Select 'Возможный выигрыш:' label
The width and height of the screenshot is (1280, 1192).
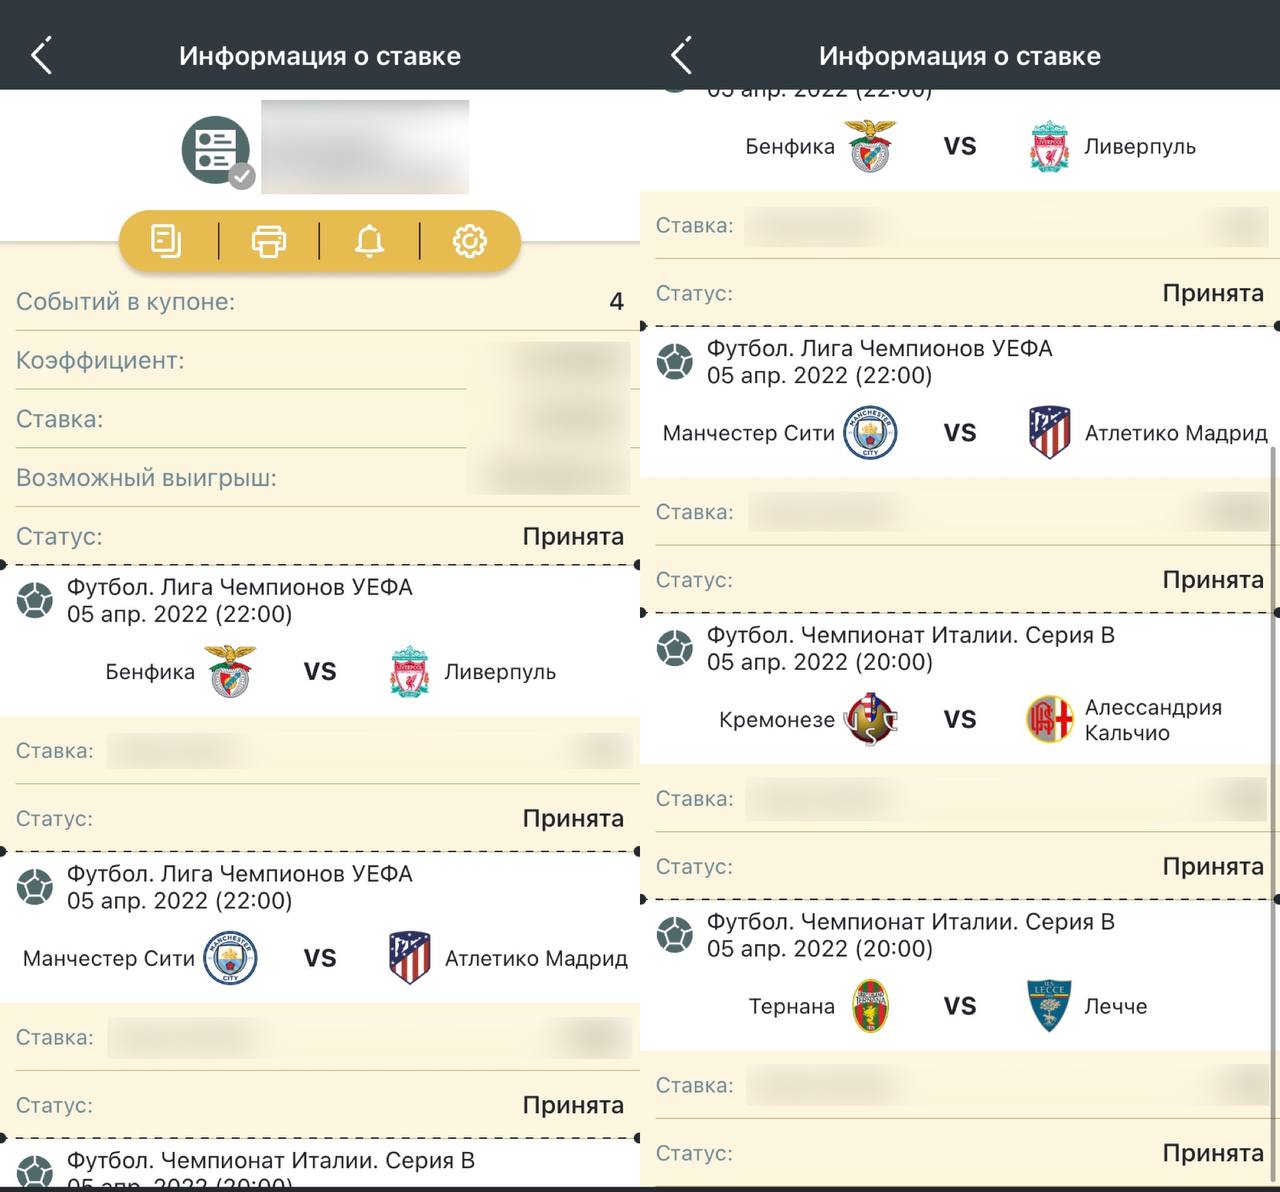click(x=146, y=478)
